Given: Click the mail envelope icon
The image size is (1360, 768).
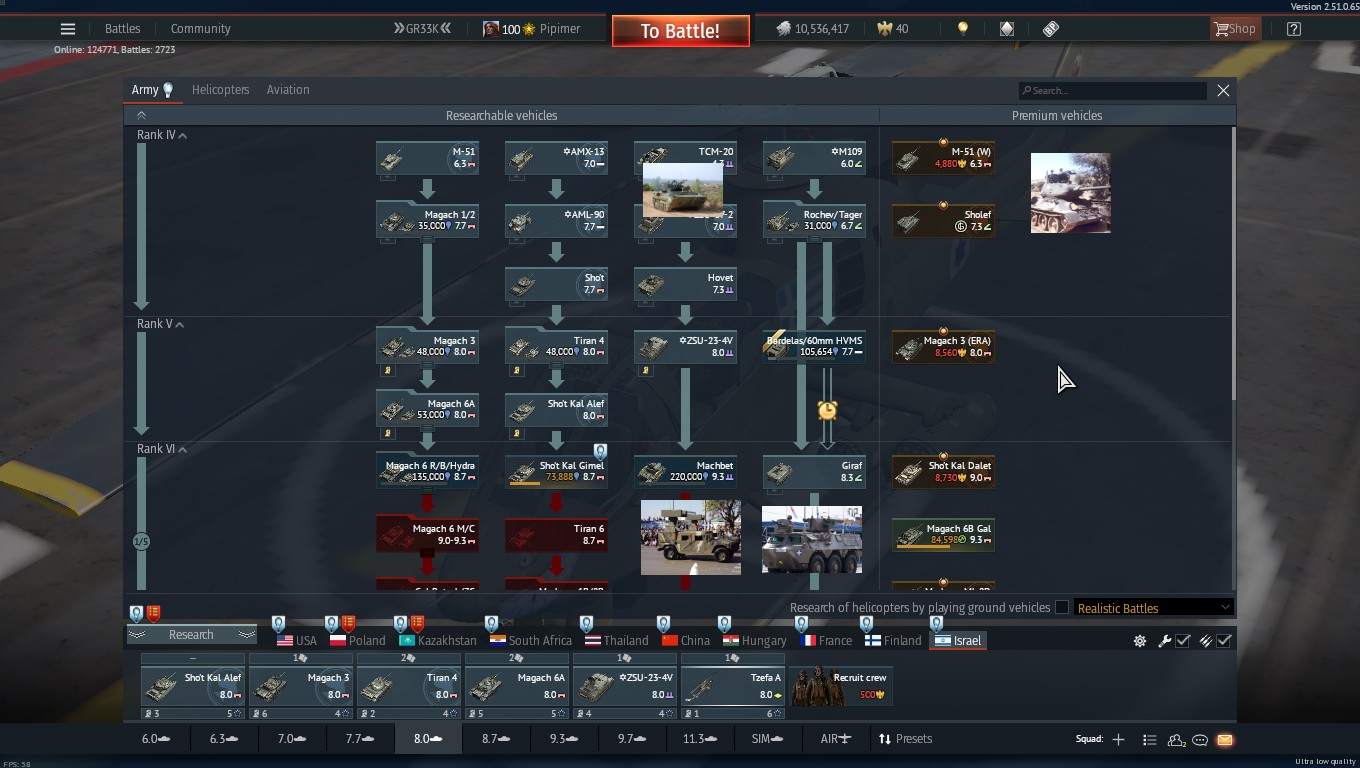Looking at the screenshot, I should click(x=1224, y=740).
